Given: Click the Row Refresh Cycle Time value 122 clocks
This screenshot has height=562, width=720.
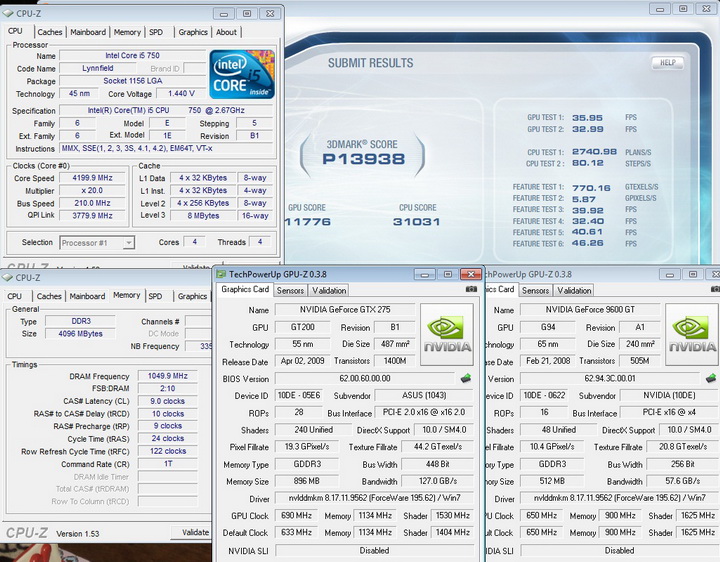Looking at the screenshot, I should tap(168, 451).
